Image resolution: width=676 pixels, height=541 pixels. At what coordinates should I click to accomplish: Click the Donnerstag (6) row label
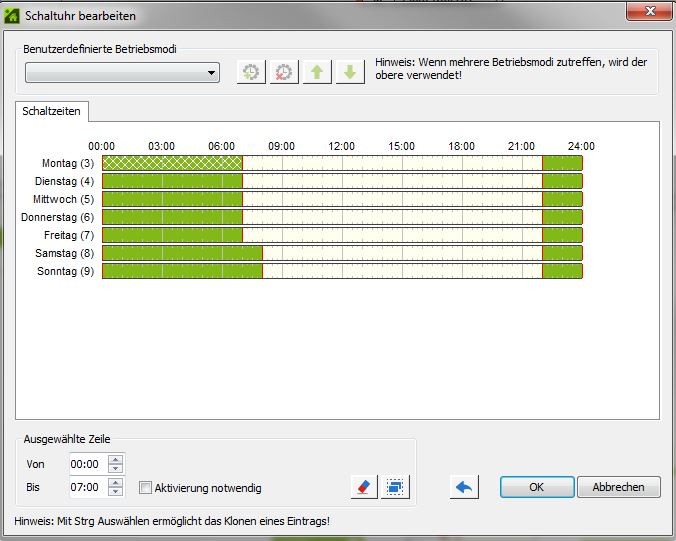[57, 217]
